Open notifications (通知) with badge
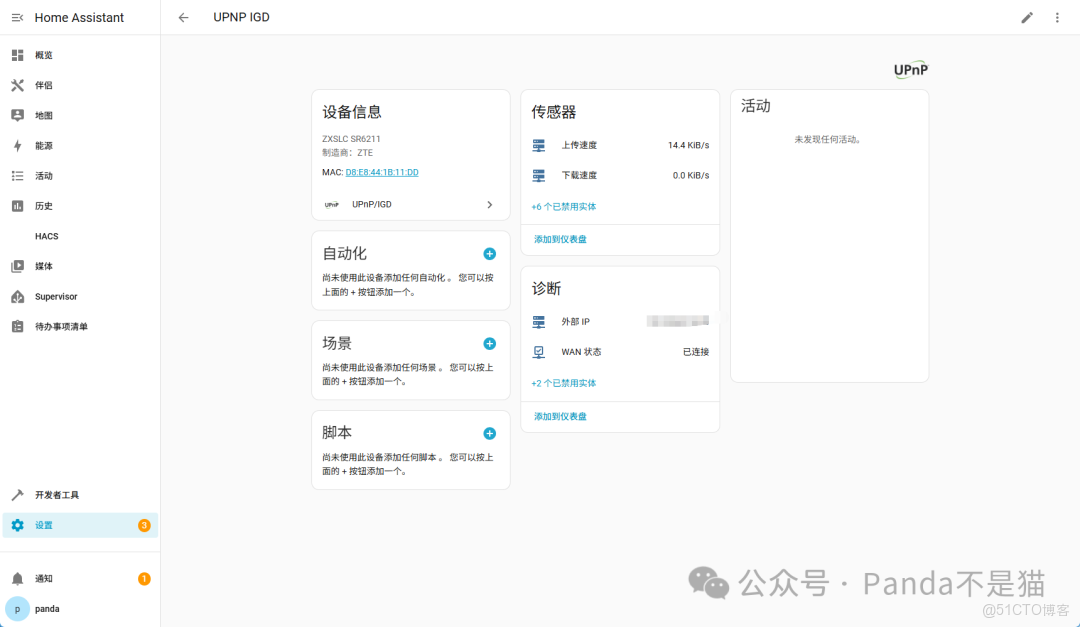 pyautogui.click(x=44, y=578)
